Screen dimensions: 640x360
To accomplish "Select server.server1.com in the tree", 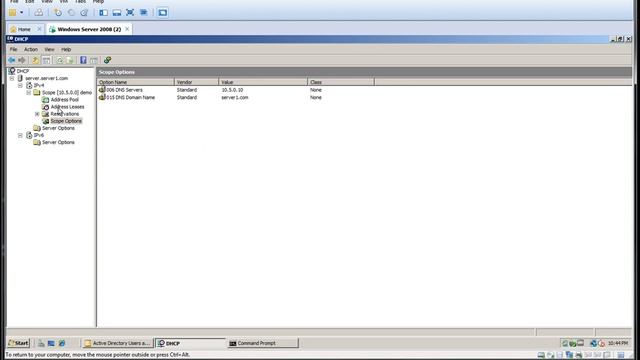I will coord(47,78).
